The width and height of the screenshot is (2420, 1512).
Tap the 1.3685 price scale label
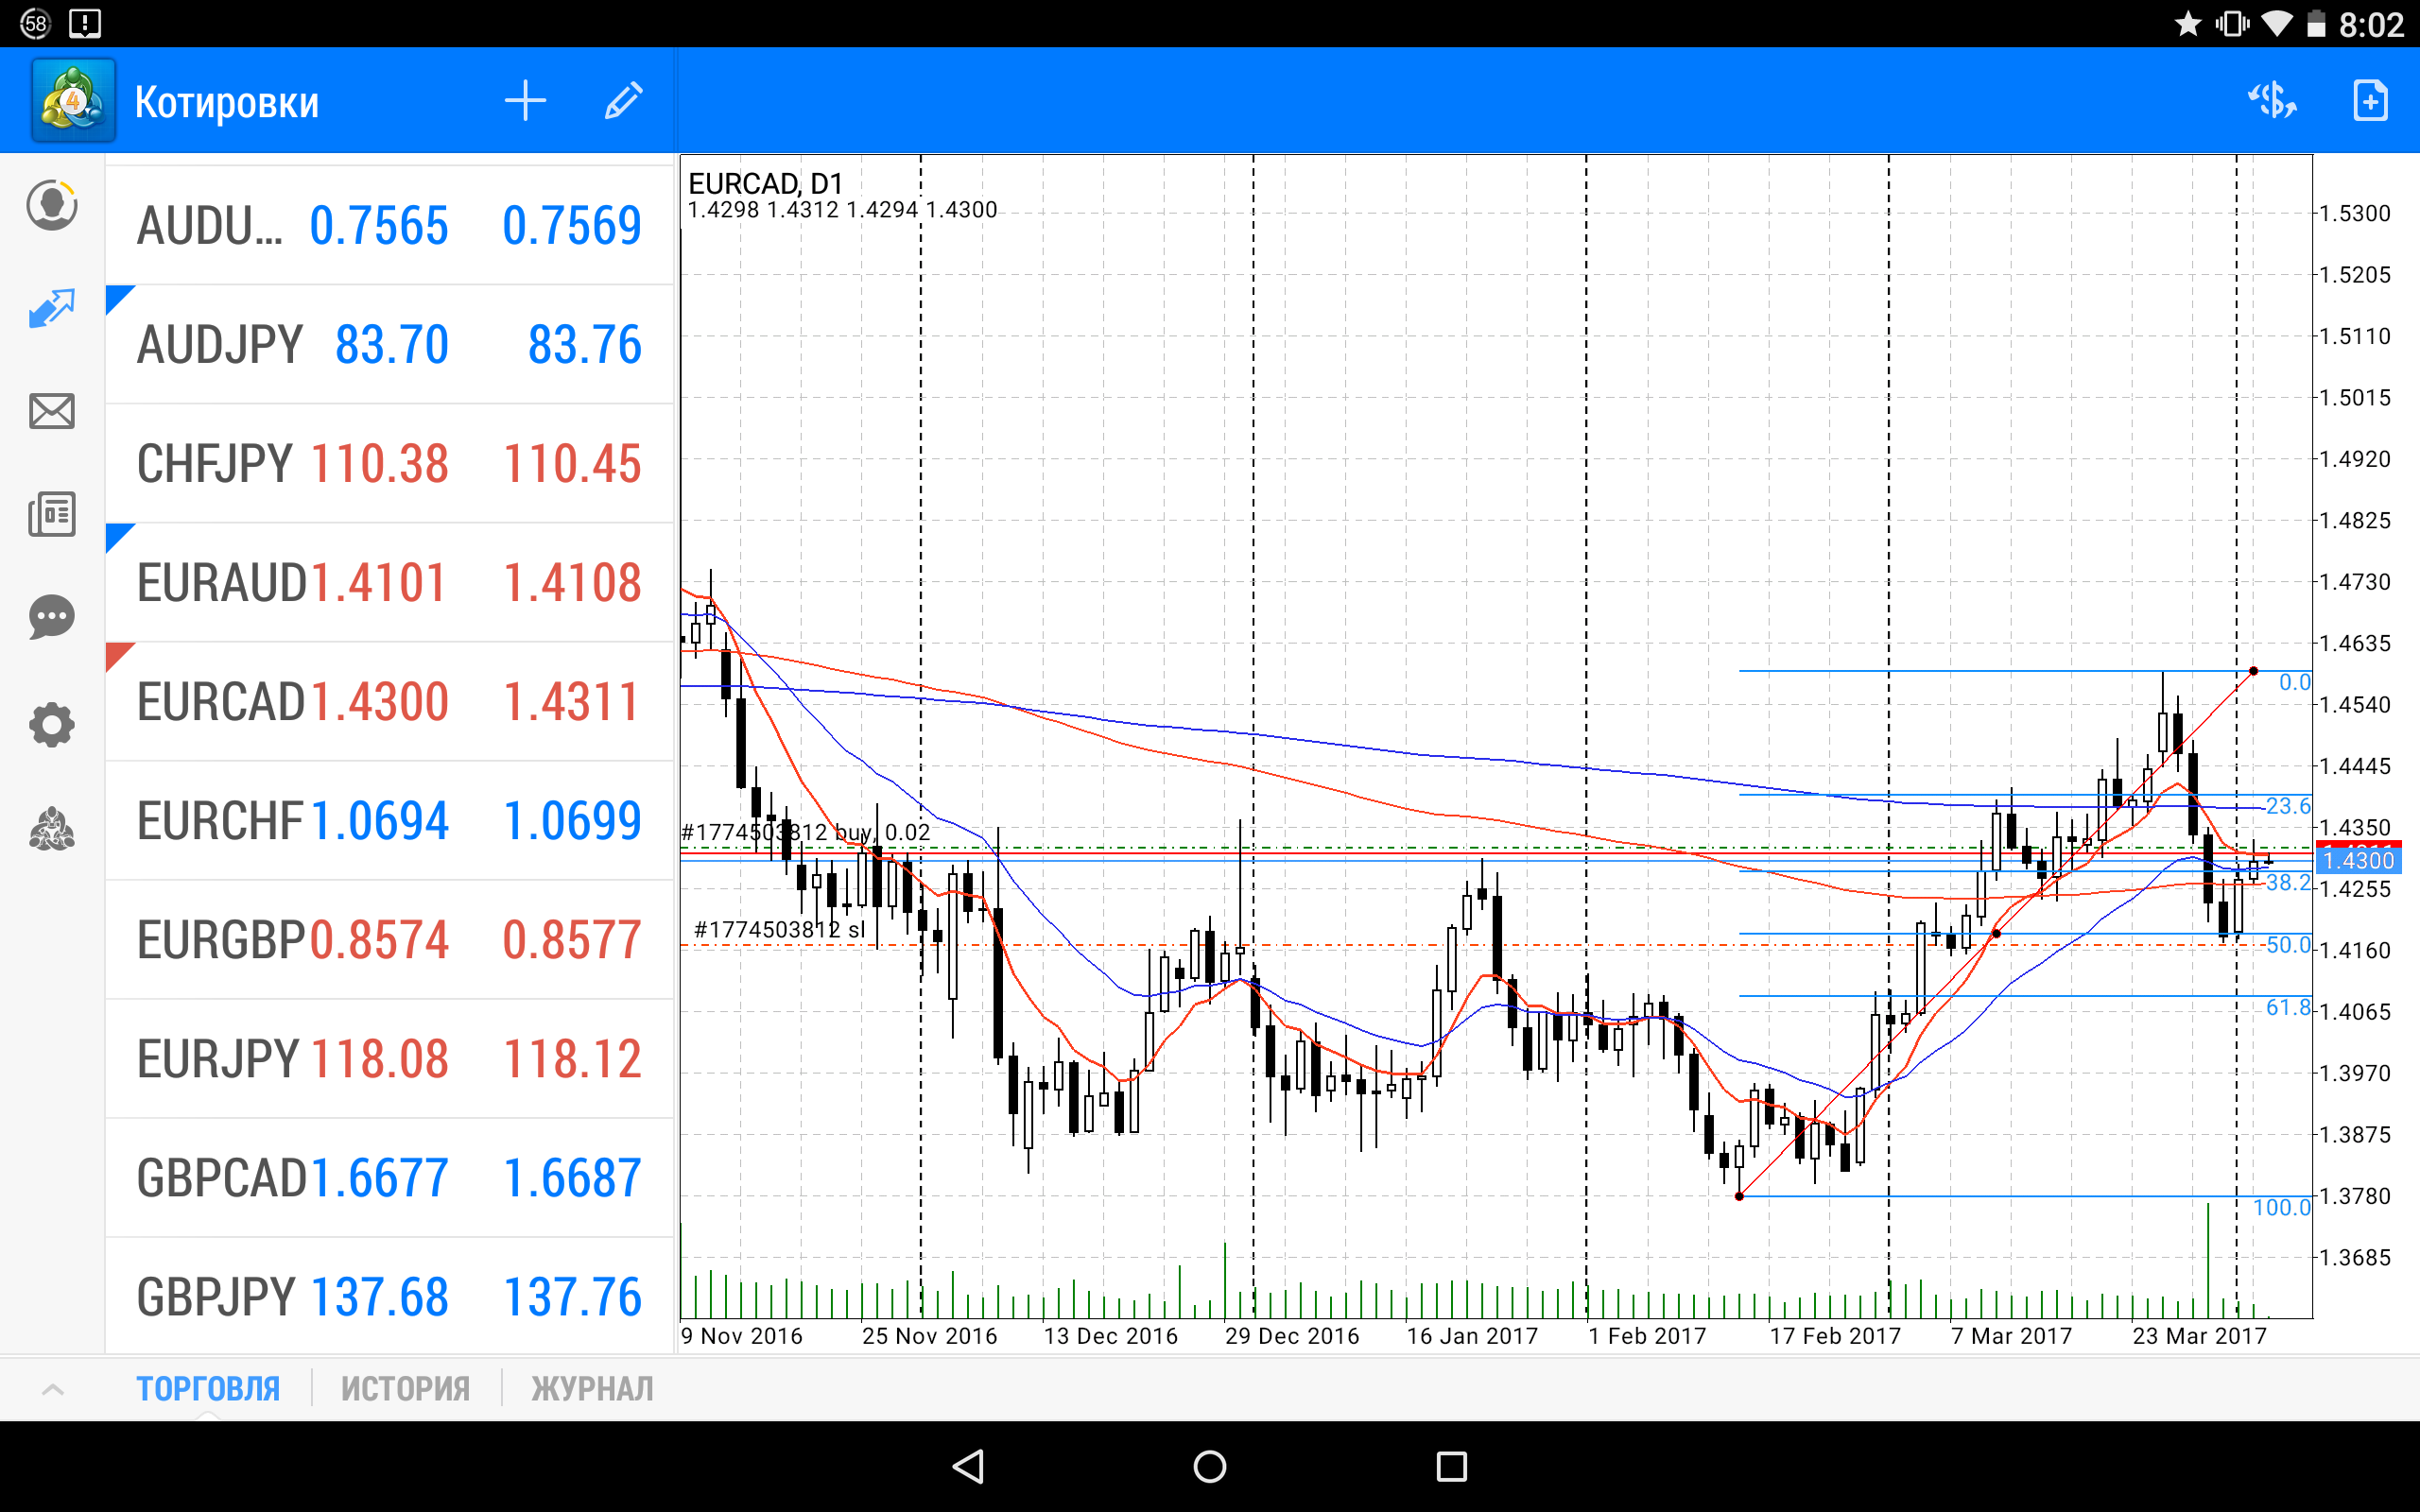tap(2355, 1258)
